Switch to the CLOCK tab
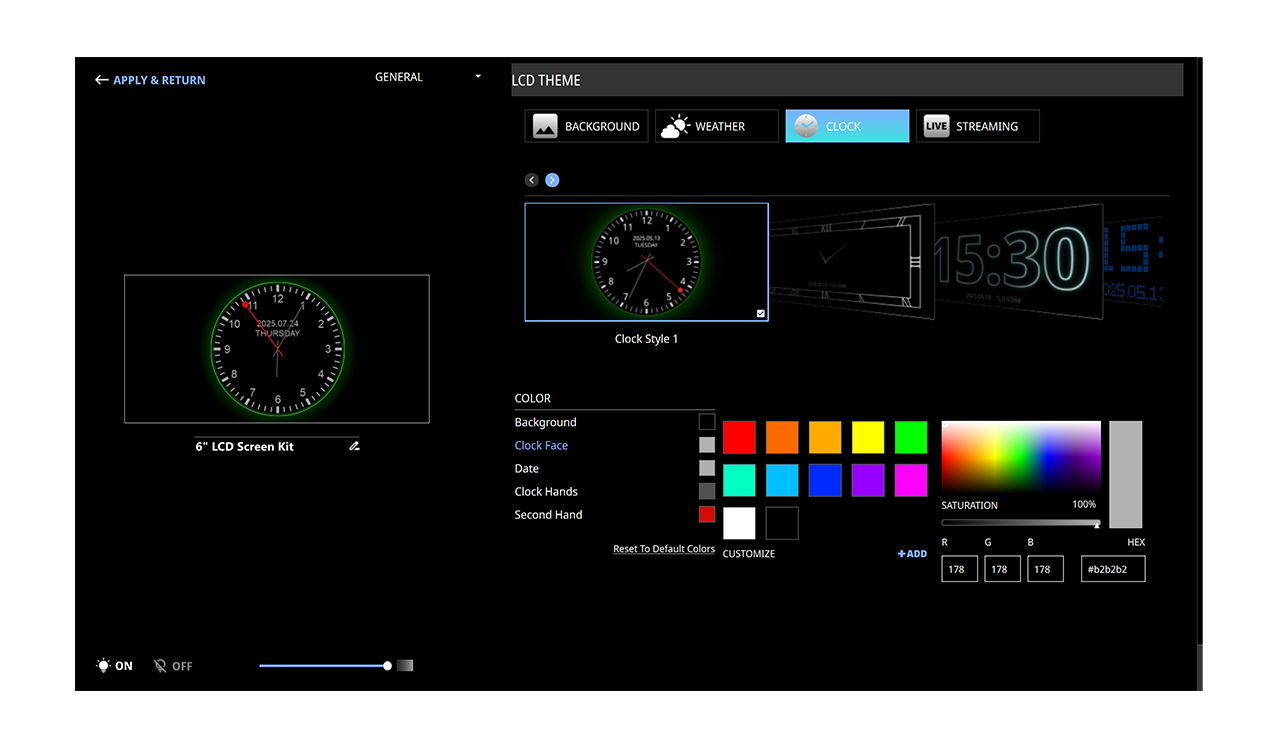This screenshot has height=750, width=1280. click(846, 126)
